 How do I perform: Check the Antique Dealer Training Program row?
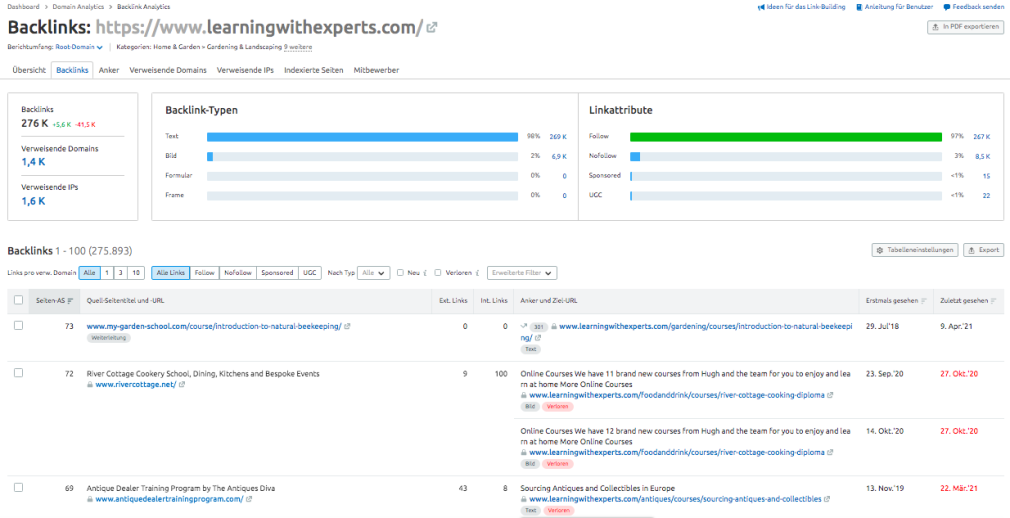[x=18, y=488]
